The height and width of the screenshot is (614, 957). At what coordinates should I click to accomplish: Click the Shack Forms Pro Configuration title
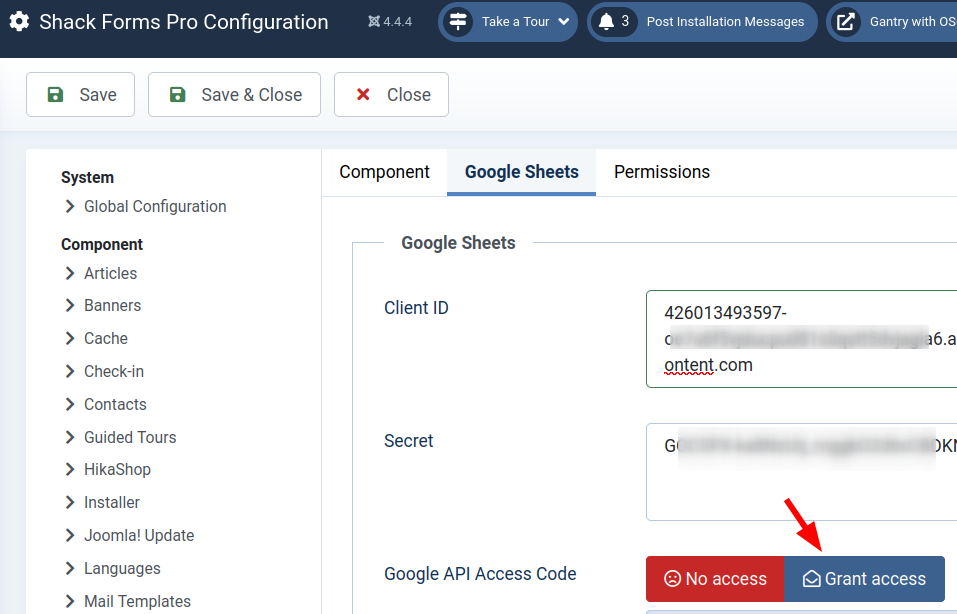184,22
